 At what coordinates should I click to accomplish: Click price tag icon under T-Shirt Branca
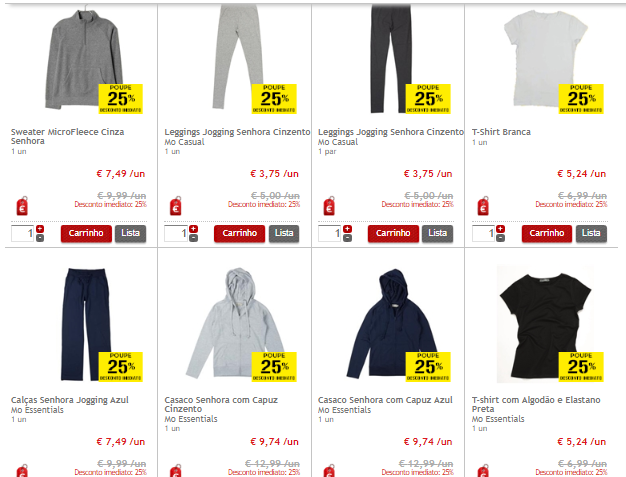click(483, 206)
